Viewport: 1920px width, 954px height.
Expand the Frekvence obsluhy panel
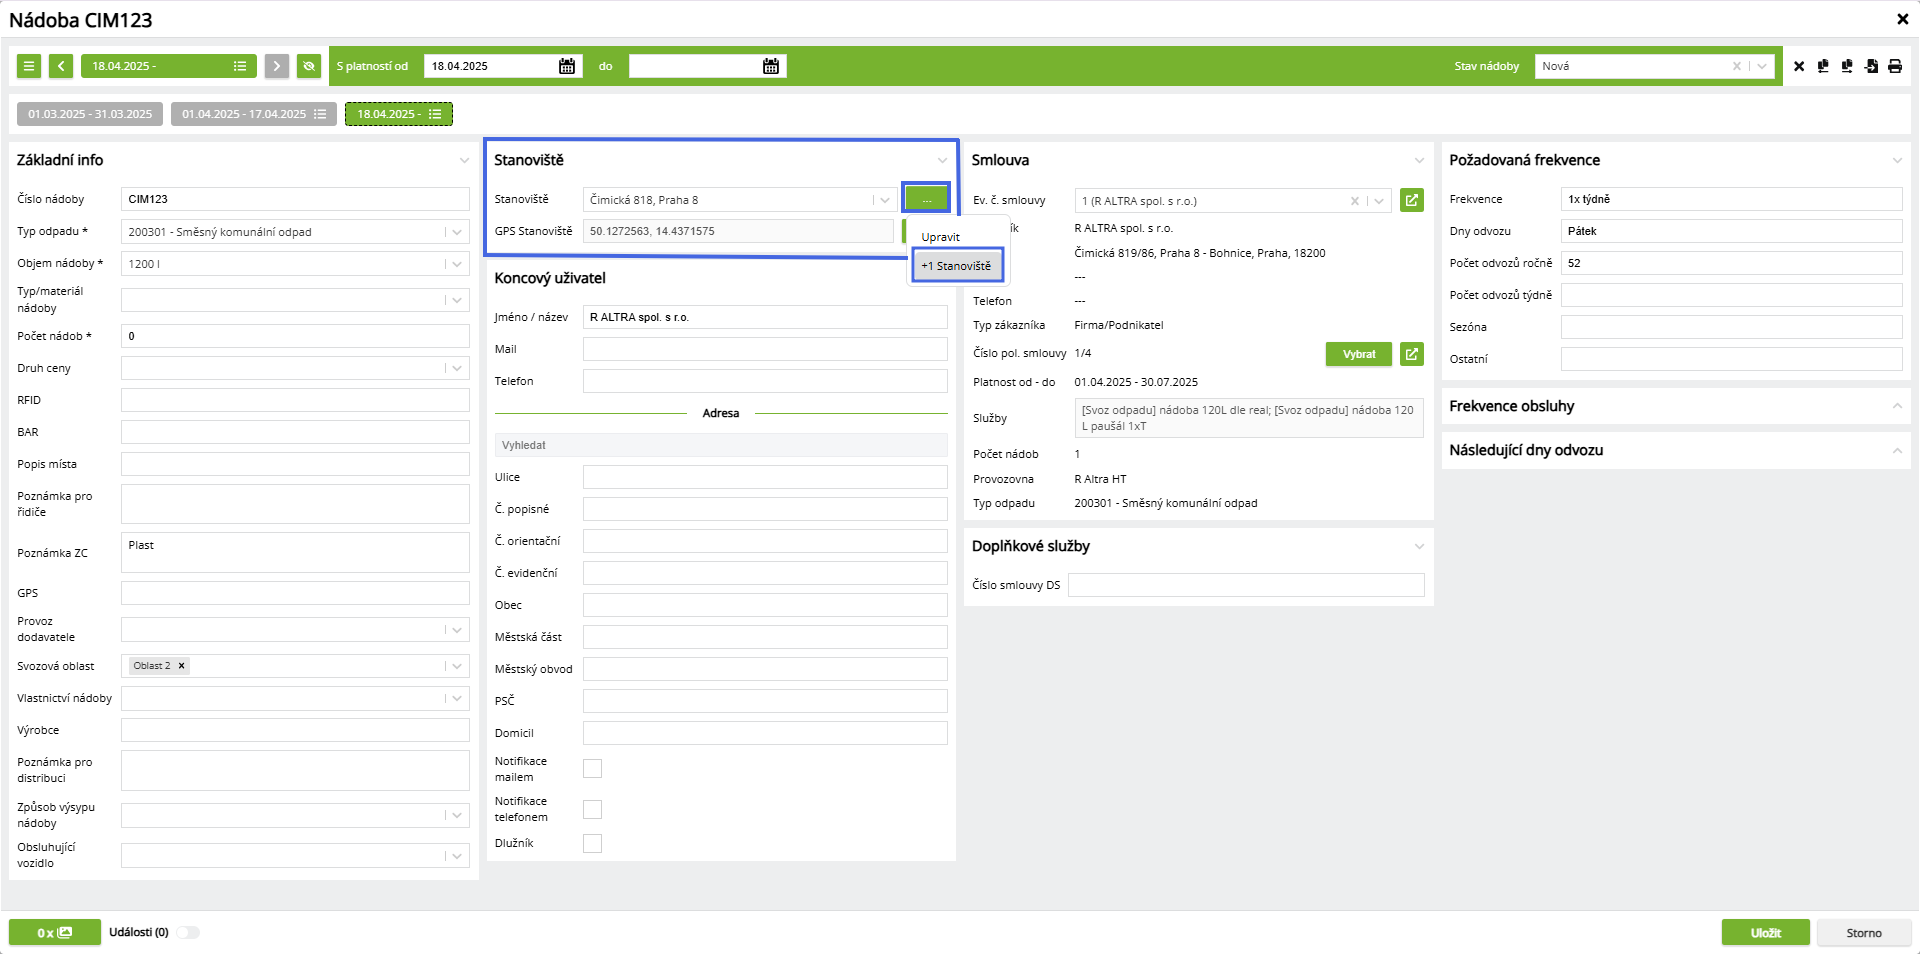coord(1897,406)
